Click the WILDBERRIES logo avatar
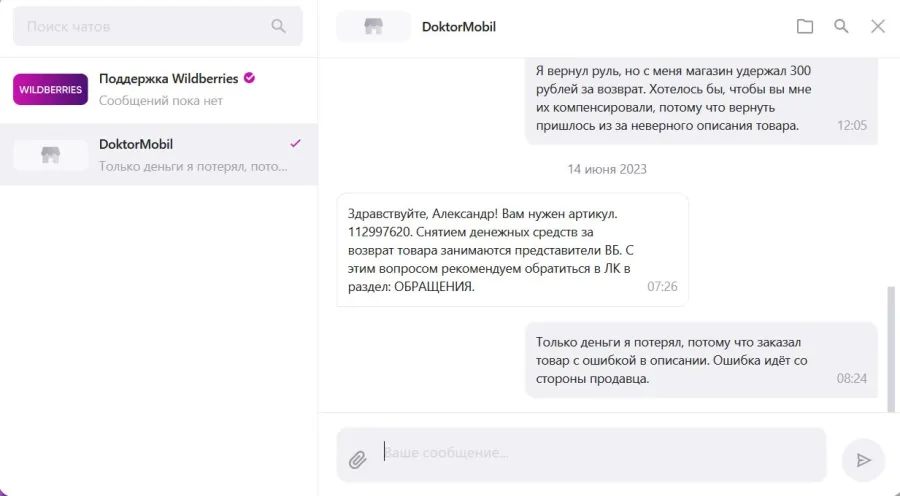 [51, 90]
